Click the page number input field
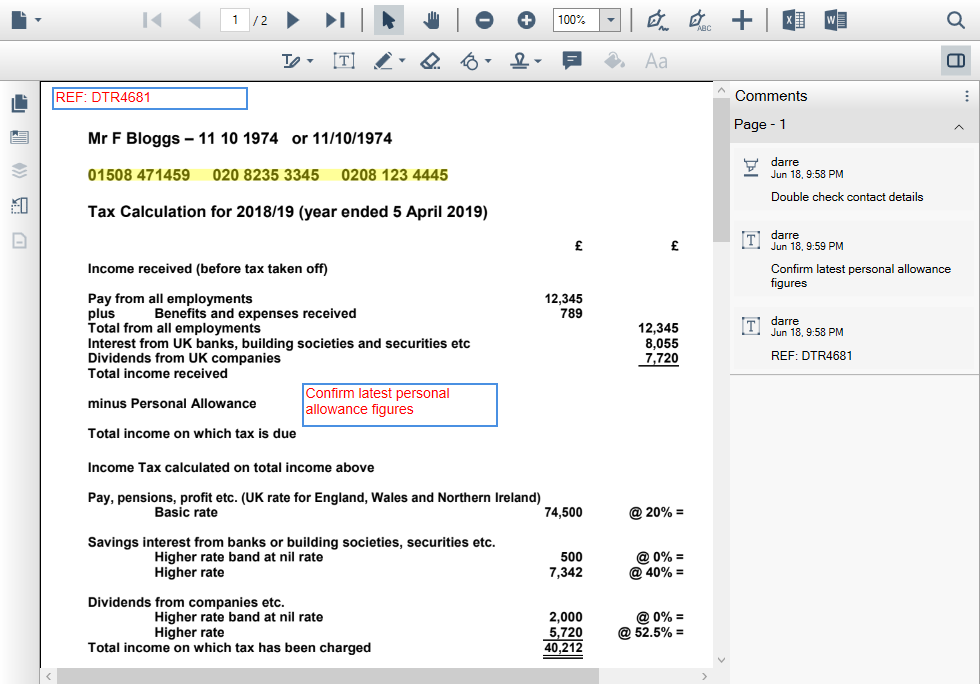 (235, 20)
